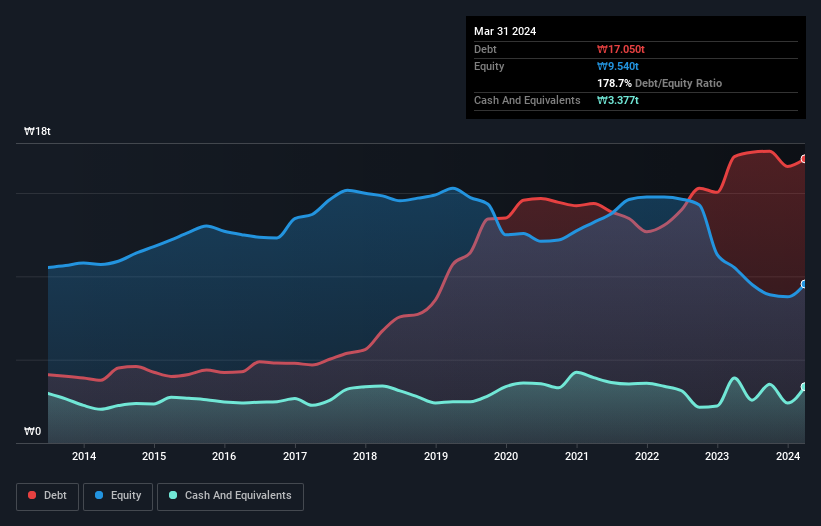
Task: Select the 2015 x-axis label
Action: tap(154, 456)
